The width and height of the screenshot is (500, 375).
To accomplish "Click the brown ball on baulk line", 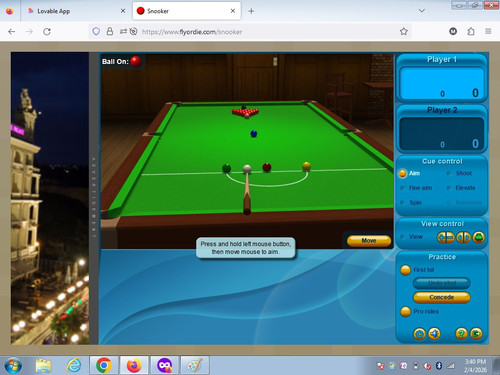I will click(x=267, y=167).
